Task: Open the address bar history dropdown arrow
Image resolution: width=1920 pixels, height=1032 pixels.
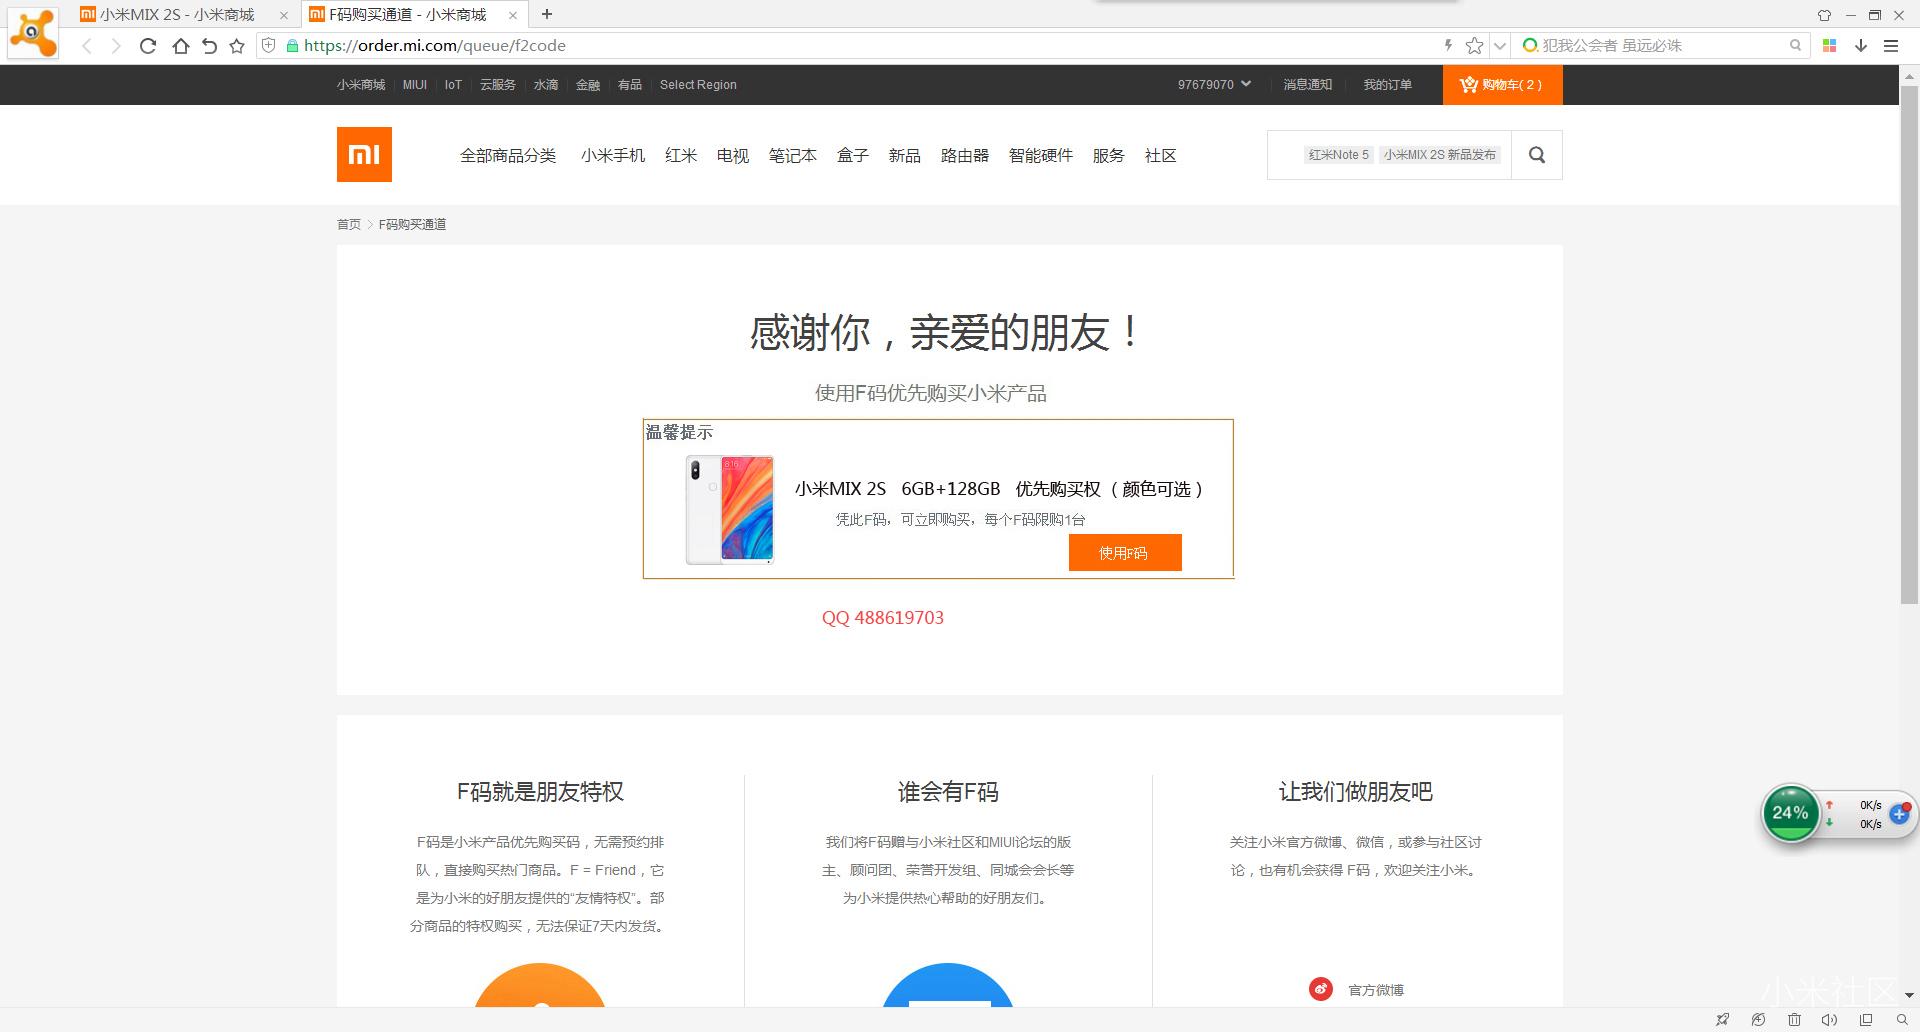Action: click(x=1499, y=45)
